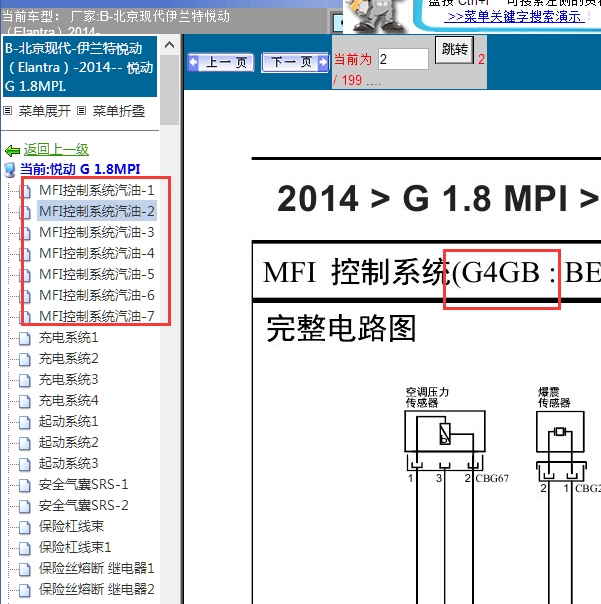
Task: Click document icon beside 安全气囊SRS-1
Action: pyautogui.click(x=25, y=486)
